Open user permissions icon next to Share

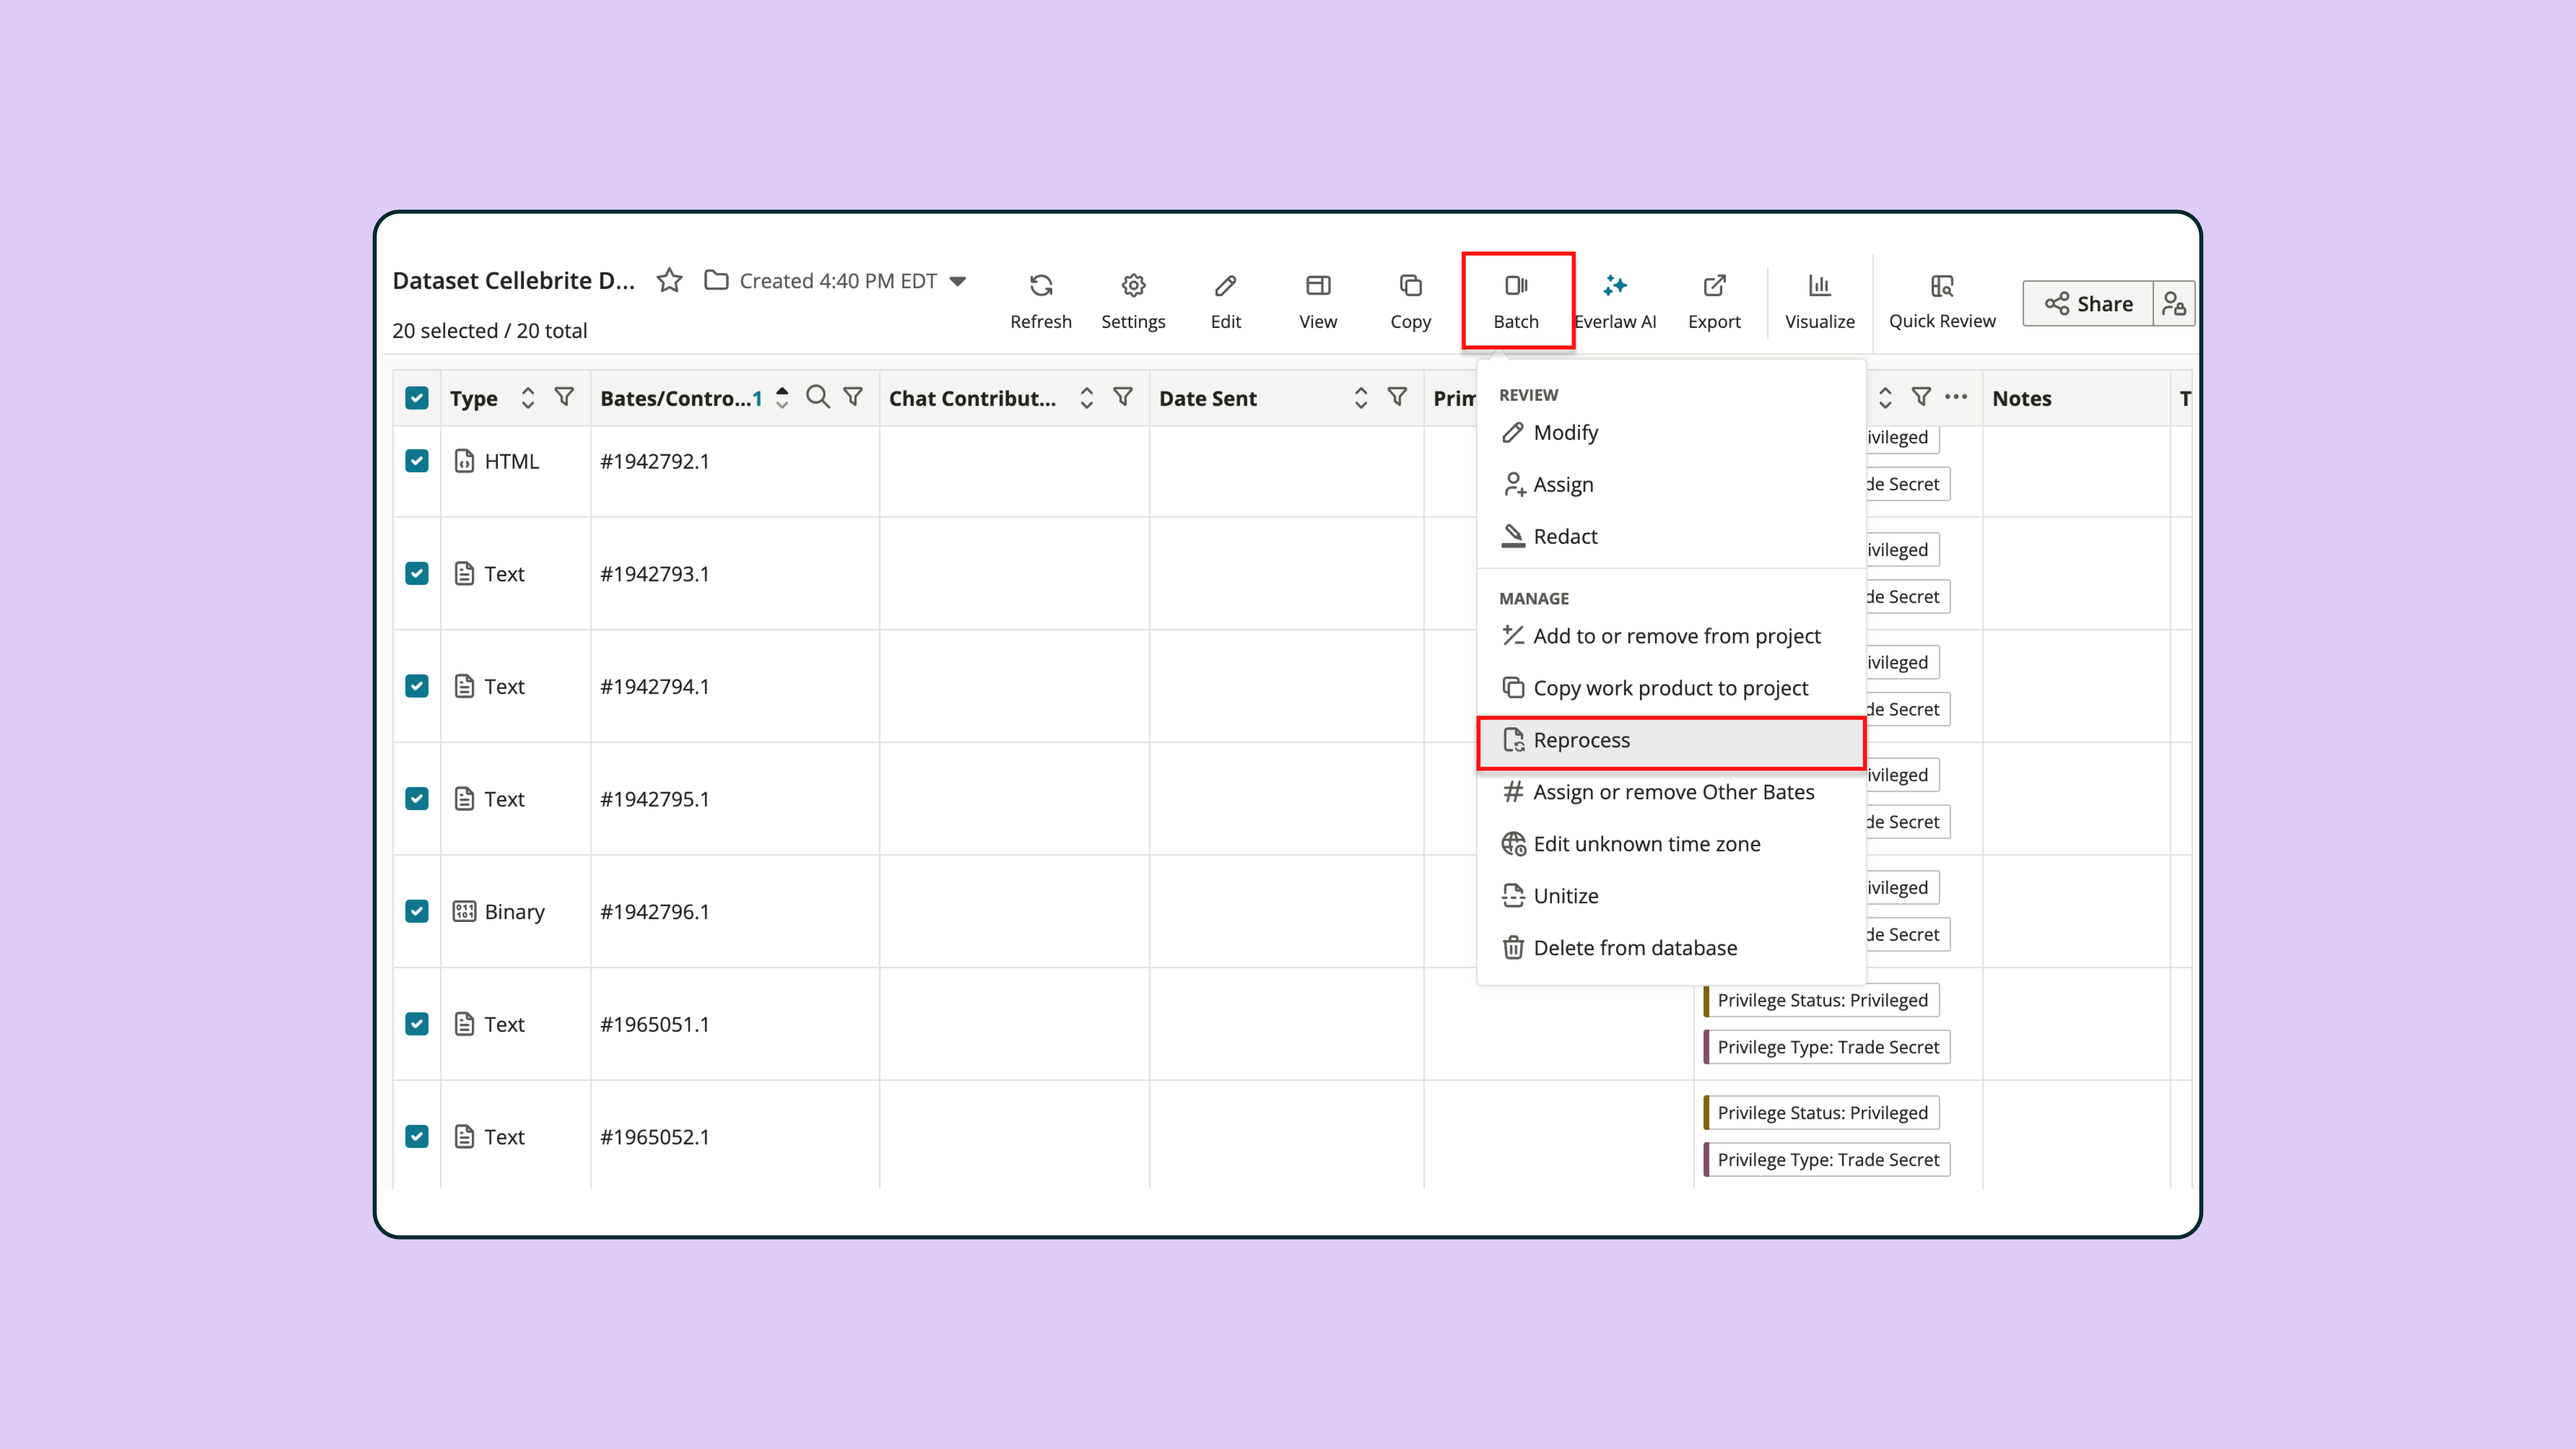click(x=2173, y=303)
